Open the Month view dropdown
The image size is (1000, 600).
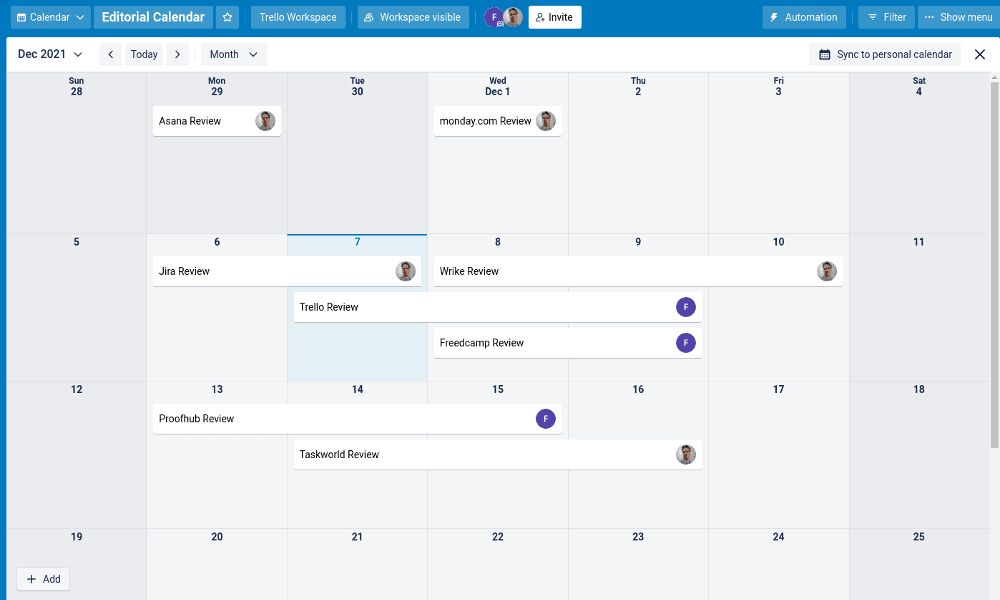point(233,54)
